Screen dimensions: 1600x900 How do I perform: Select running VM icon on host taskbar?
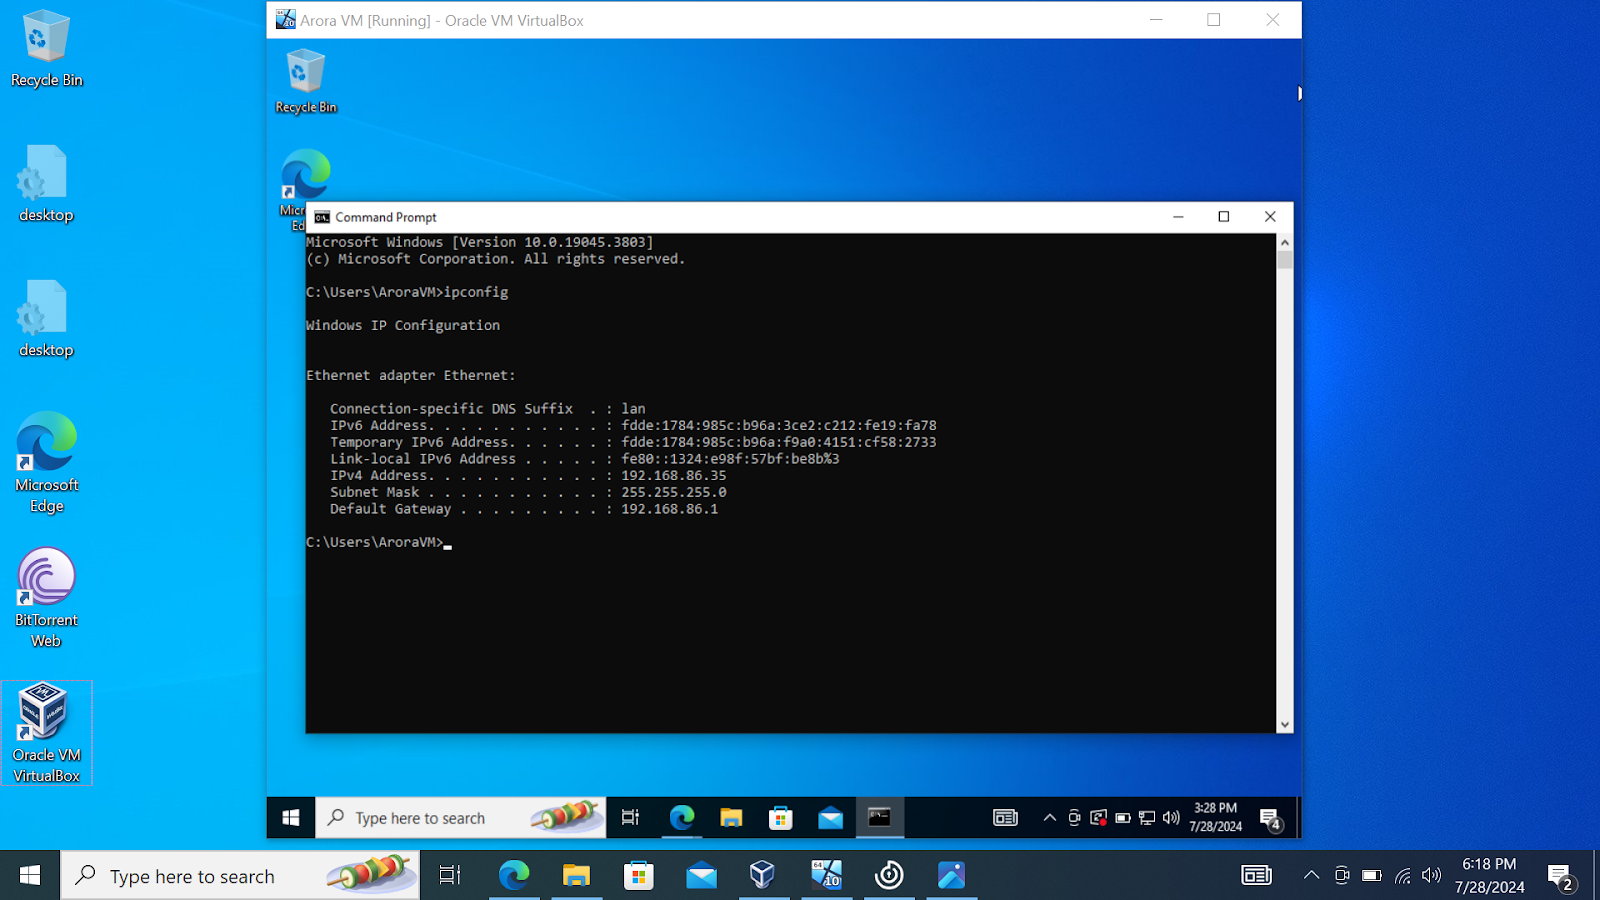826,876
